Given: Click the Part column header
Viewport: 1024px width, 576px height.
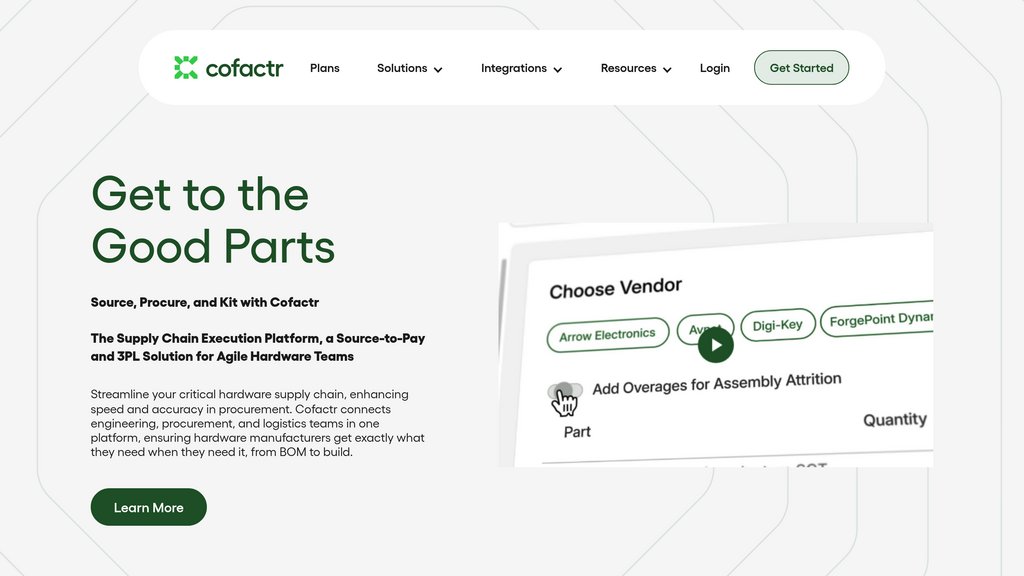Looking at the screenshot, I should point(577,432).
